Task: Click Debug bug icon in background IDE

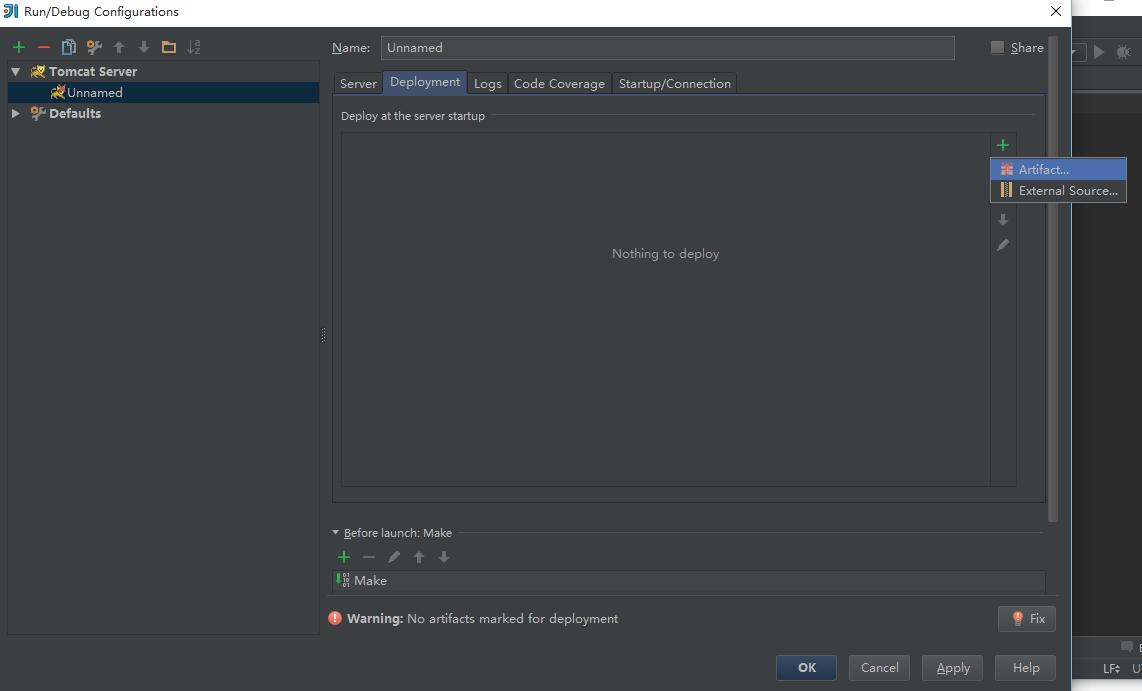Action: pos(1124,52)
